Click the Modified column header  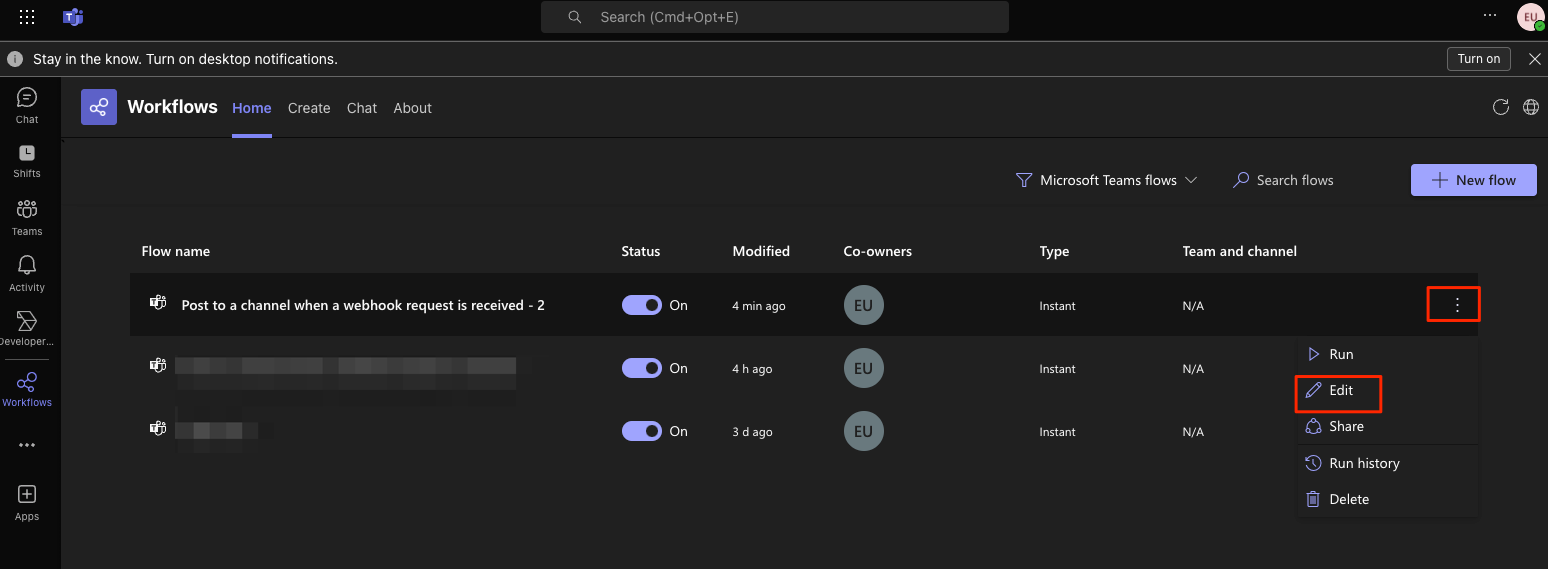point(761,251)
